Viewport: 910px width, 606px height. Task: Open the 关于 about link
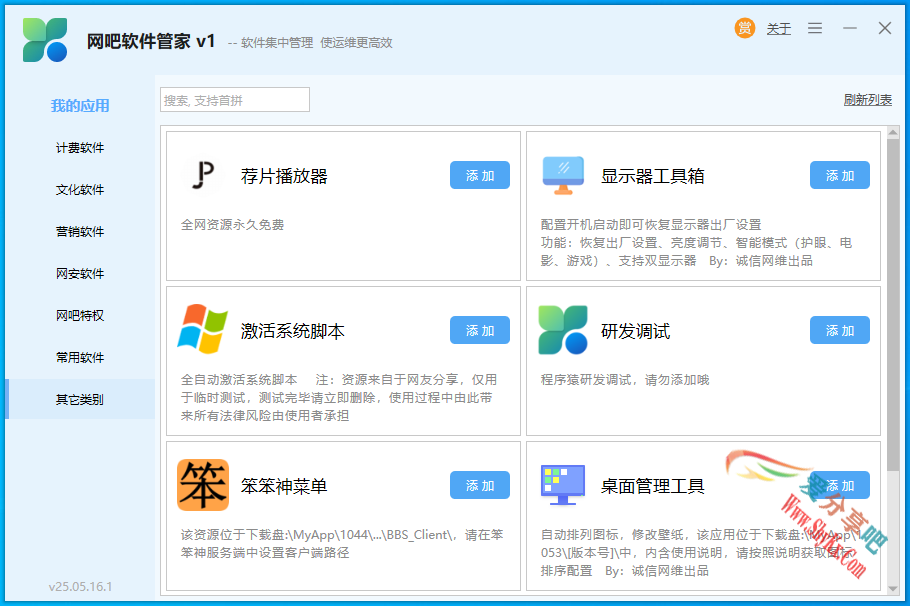779,28
